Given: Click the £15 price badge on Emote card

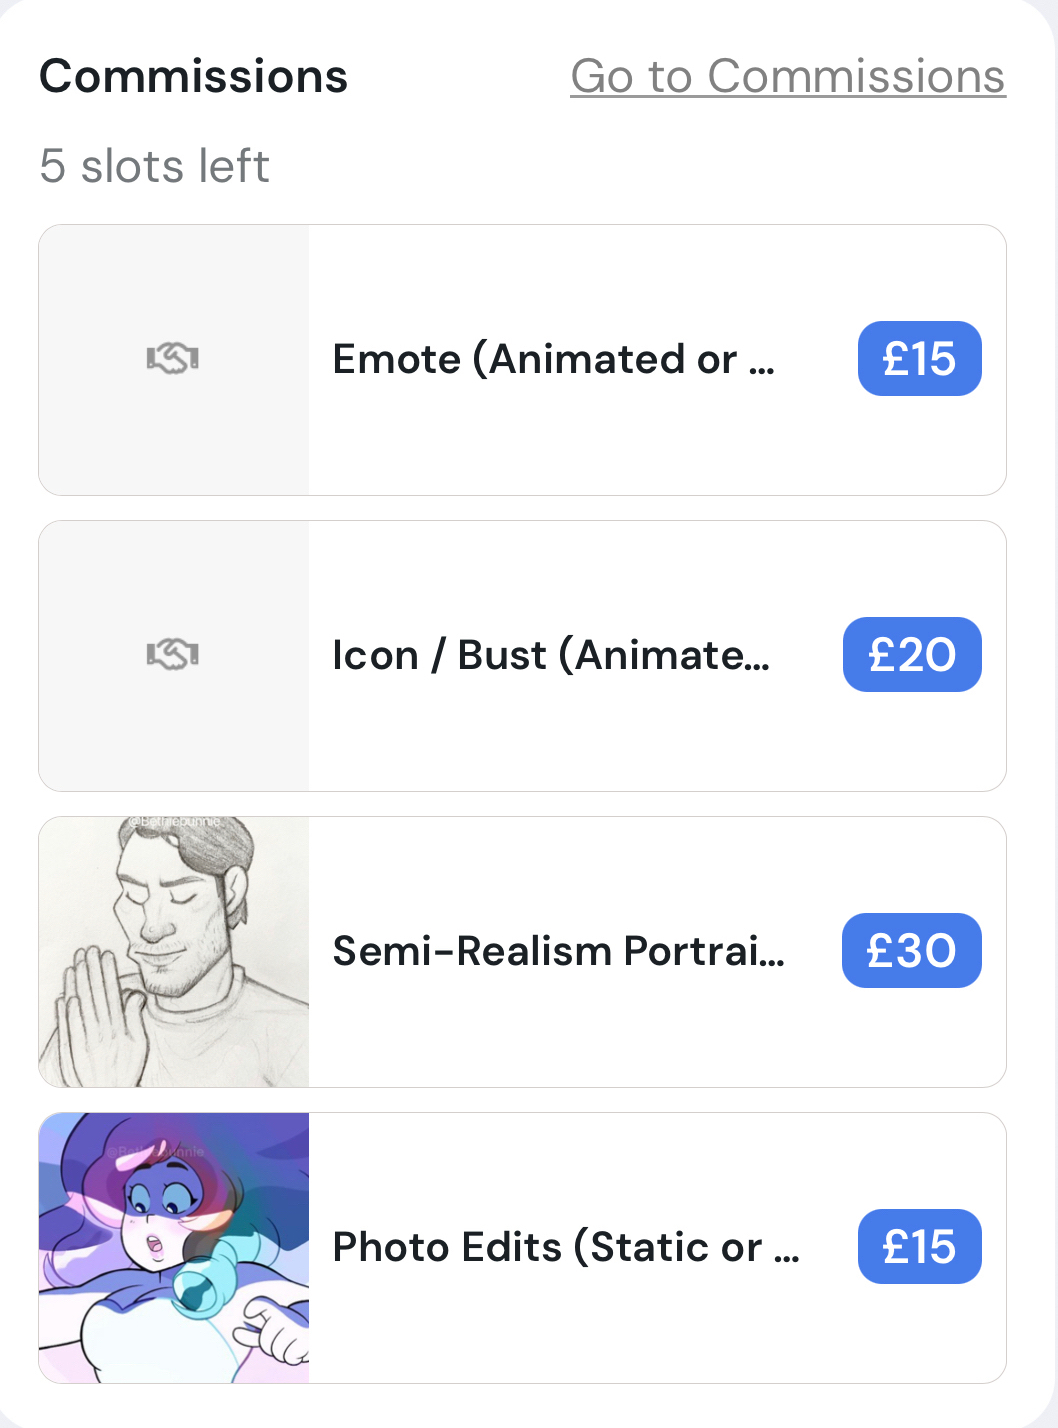Looking at the screenshot, I should pyautogui.click(x=919, y=359).
